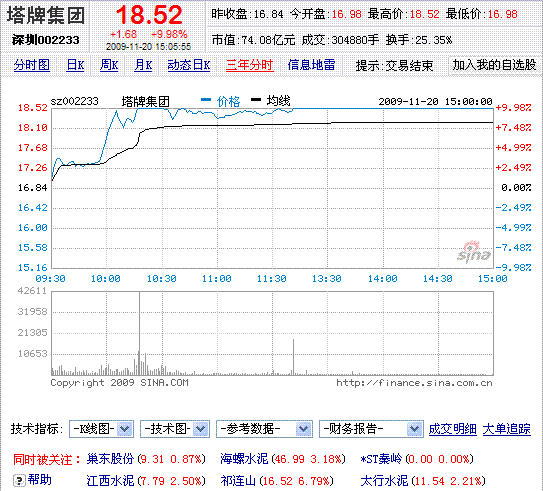Click the 最低价:16.98 value
543x491 pixels.
[482, 14]
